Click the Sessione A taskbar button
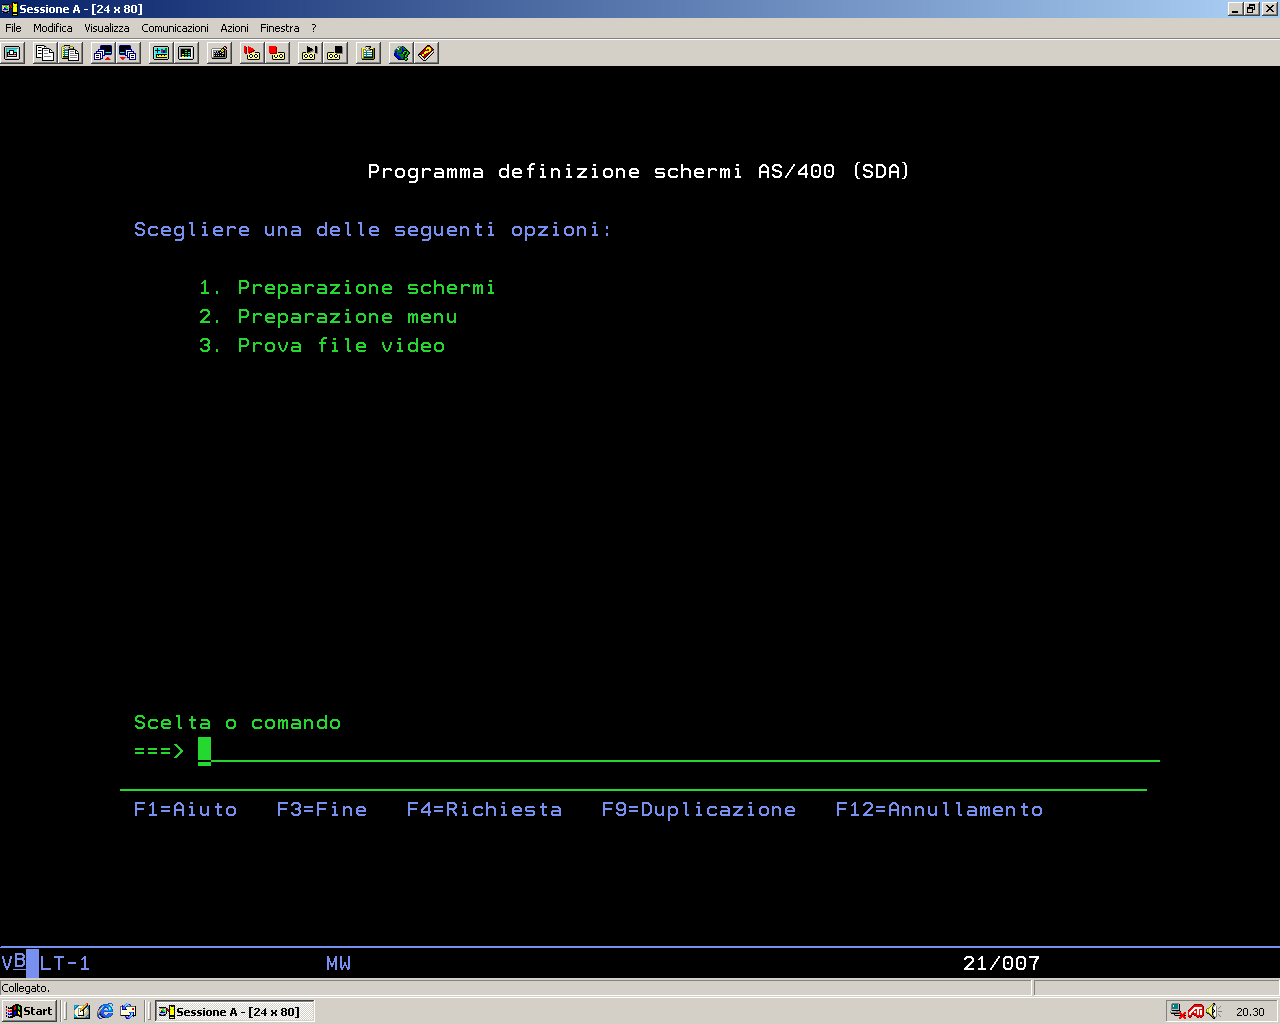Screen dimensions: 1280x1024 click(235, 1011)
